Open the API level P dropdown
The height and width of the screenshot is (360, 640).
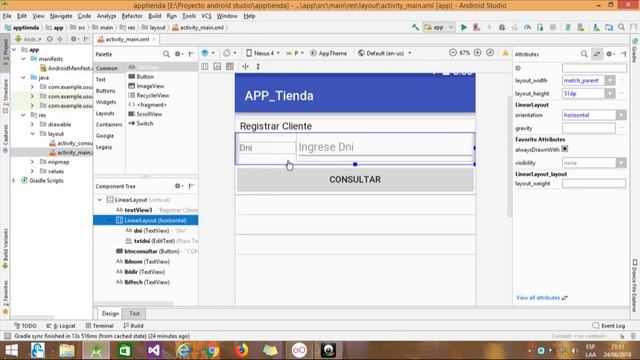click(295, 53)
